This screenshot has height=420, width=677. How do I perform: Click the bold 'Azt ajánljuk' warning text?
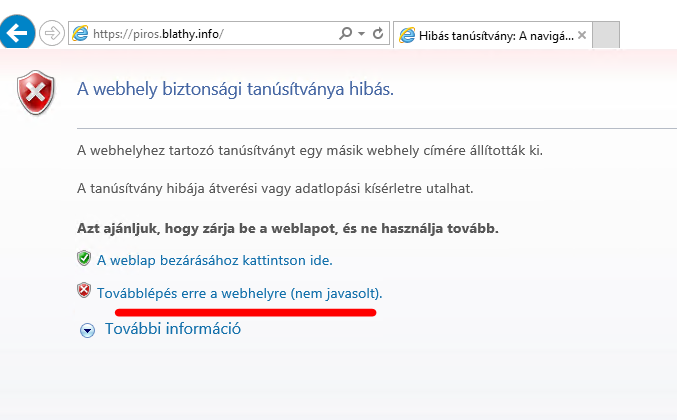pos(287,228)
